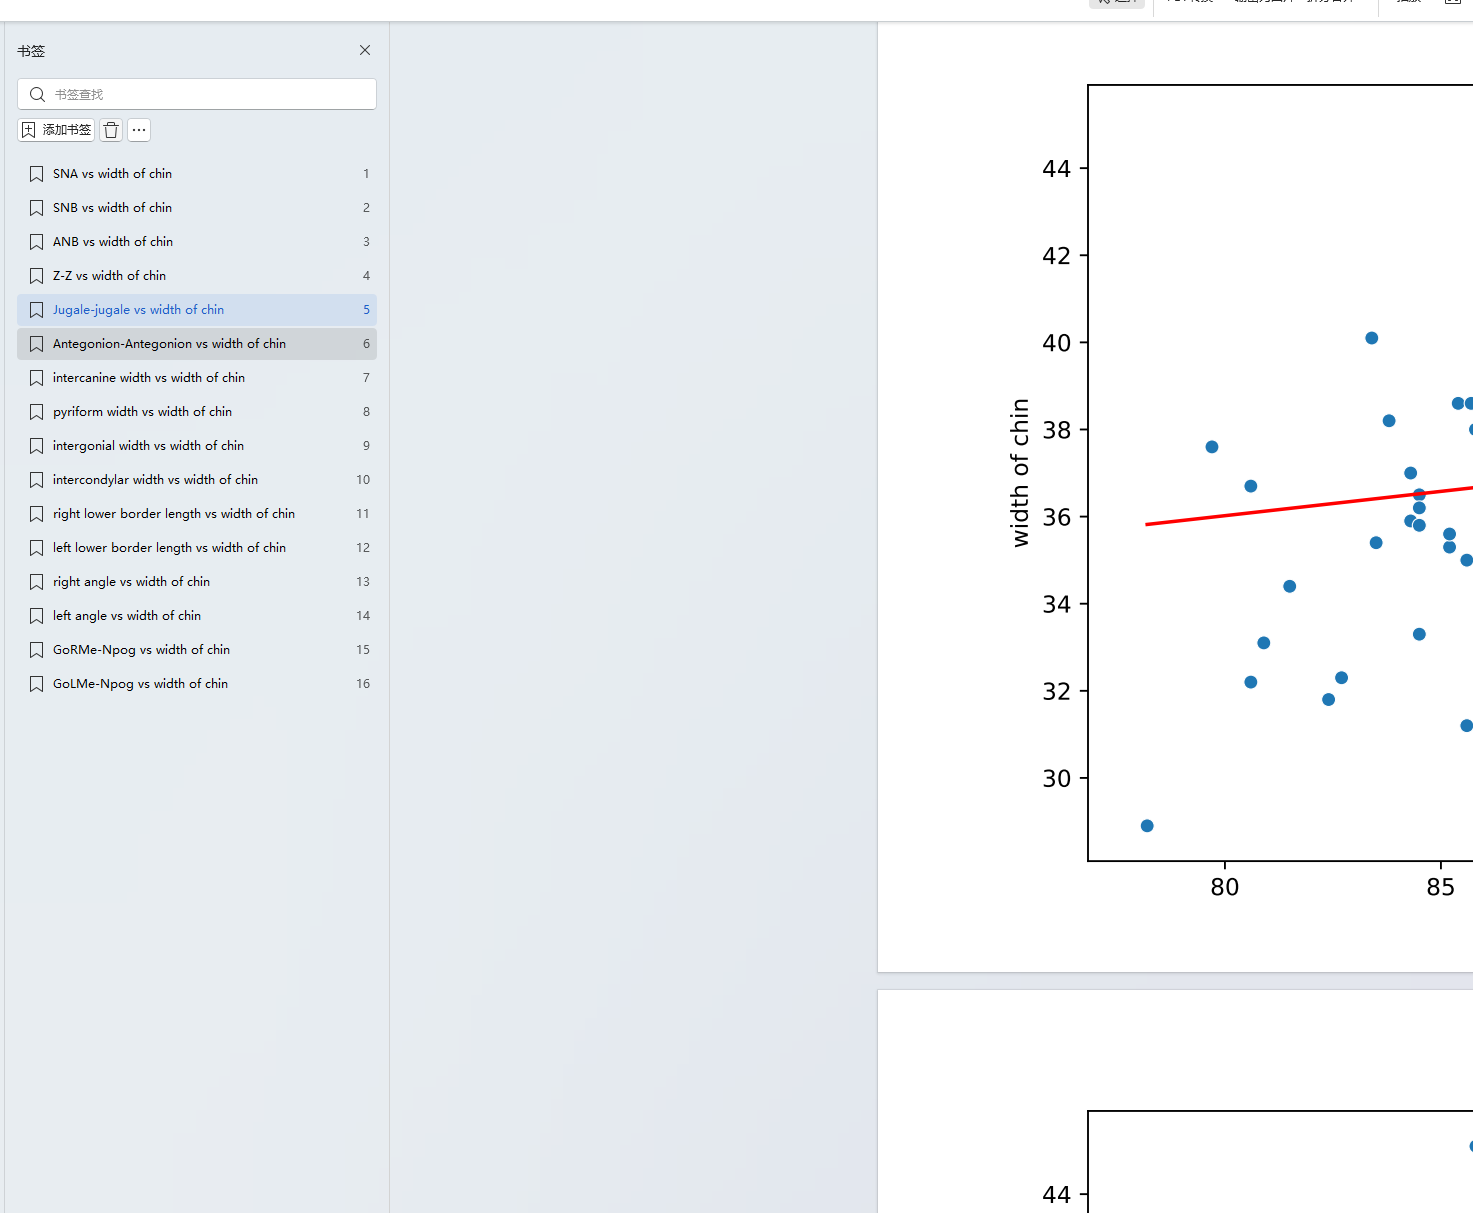This screenshot has height=1213, width=1473.
Task: Open the SNA vs width of chin bookmark
Action: pos(197,174)
